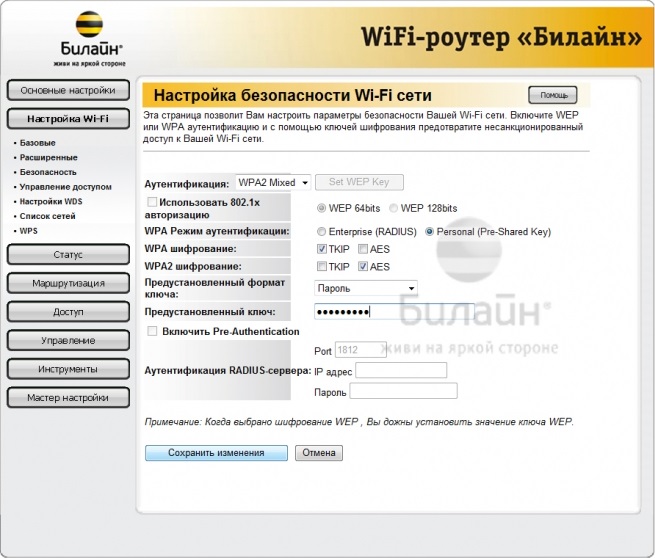Expand the Аутентификация WPA2 Mixed dropdown

(273, 183)
